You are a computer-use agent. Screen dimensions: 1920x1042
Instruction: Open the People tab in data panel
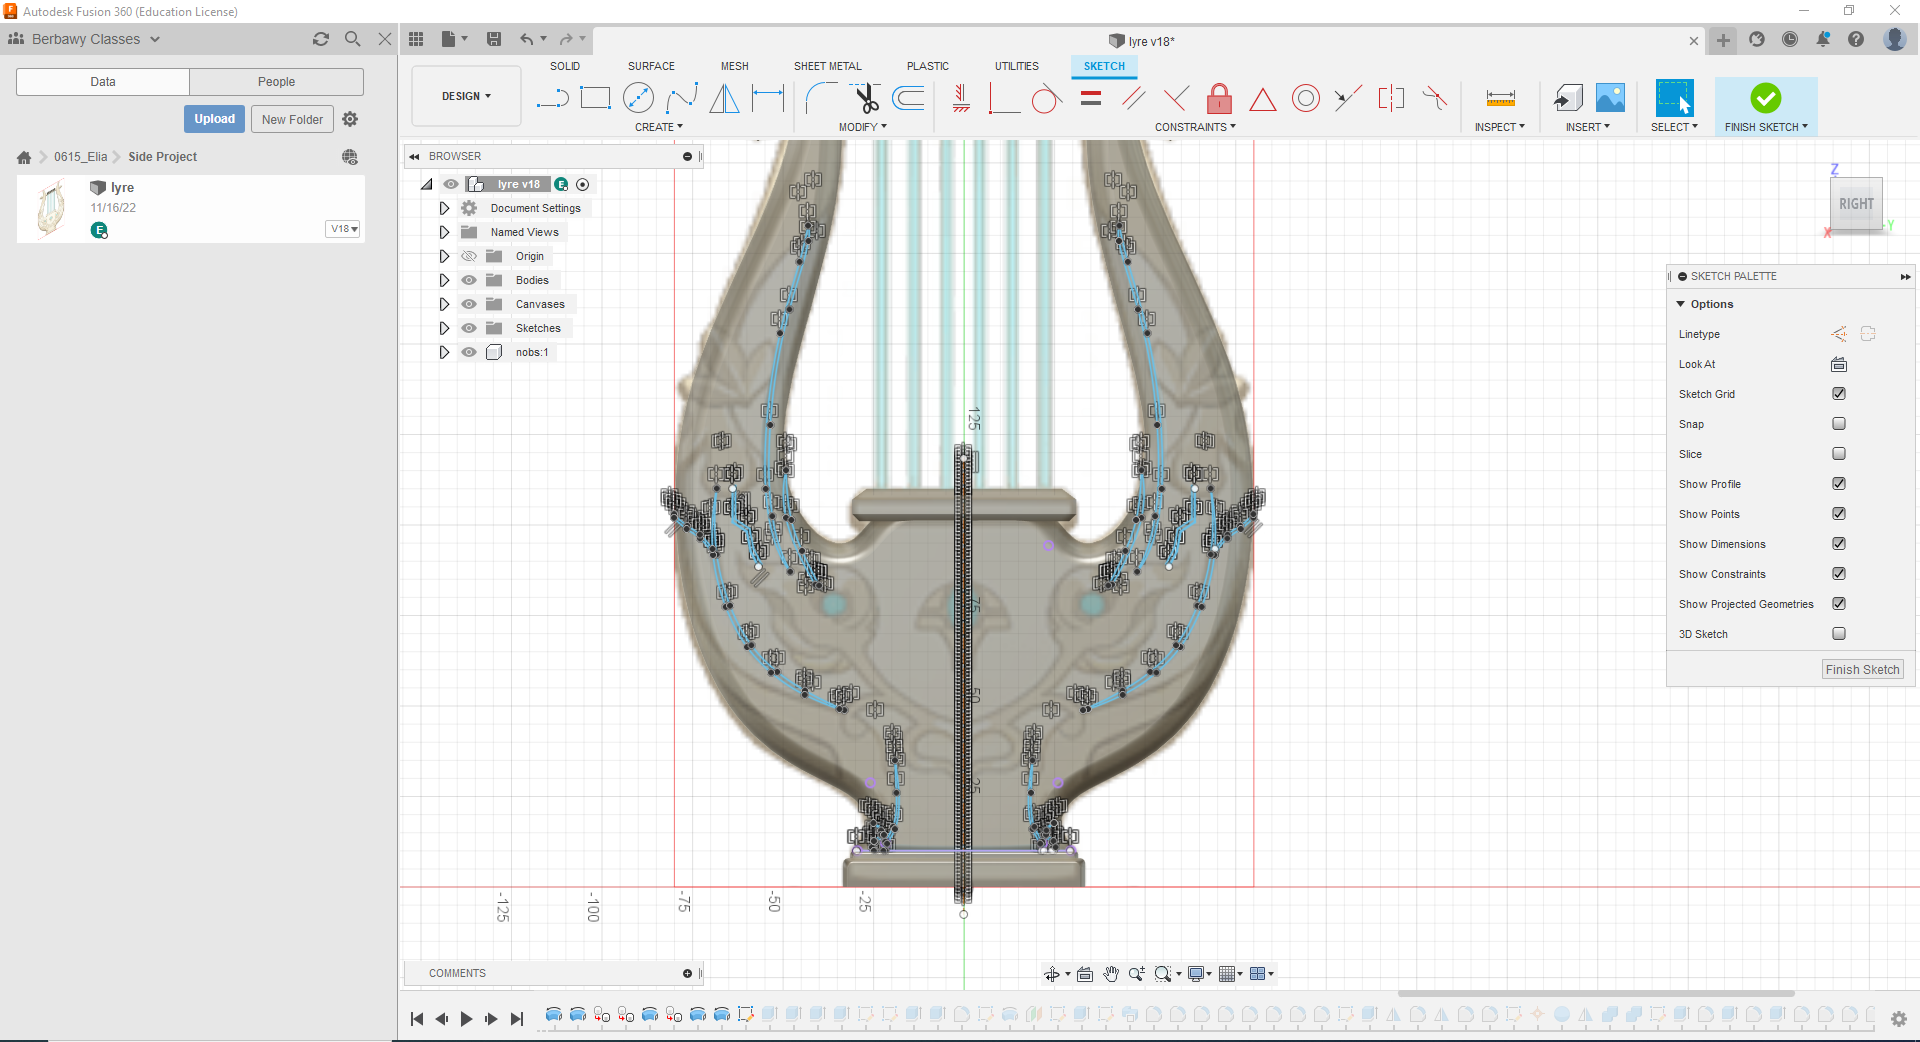276,82
